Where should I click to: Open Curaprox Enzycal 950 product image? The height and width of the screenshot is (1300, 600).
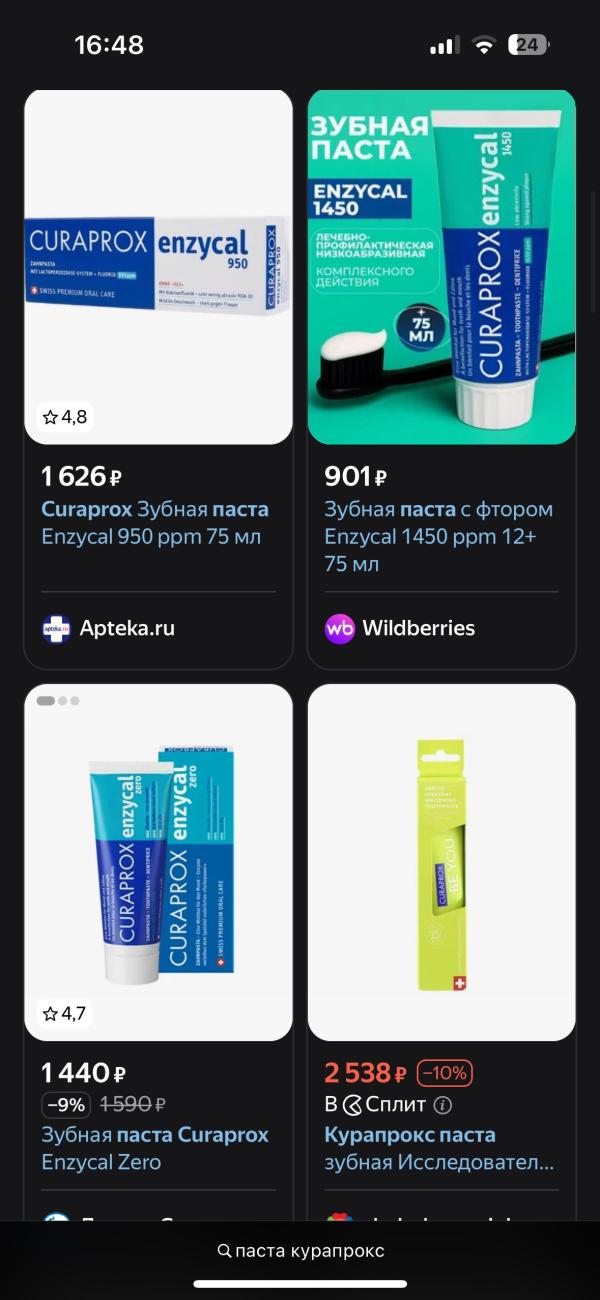point(158,267)
